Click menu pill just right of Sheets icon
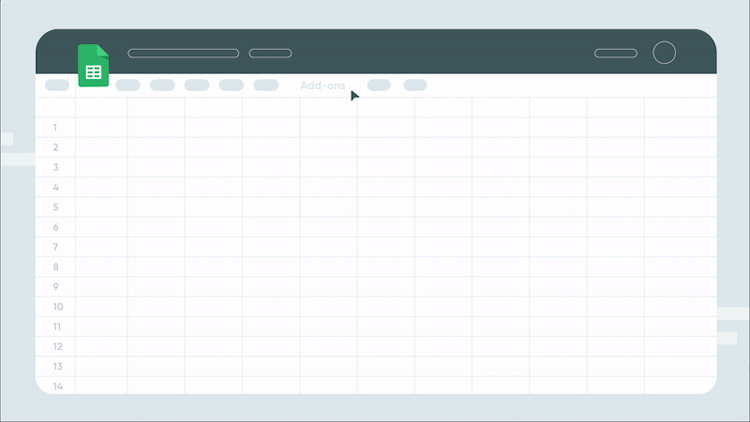This screenshot has width=750, height=422. 128,85
